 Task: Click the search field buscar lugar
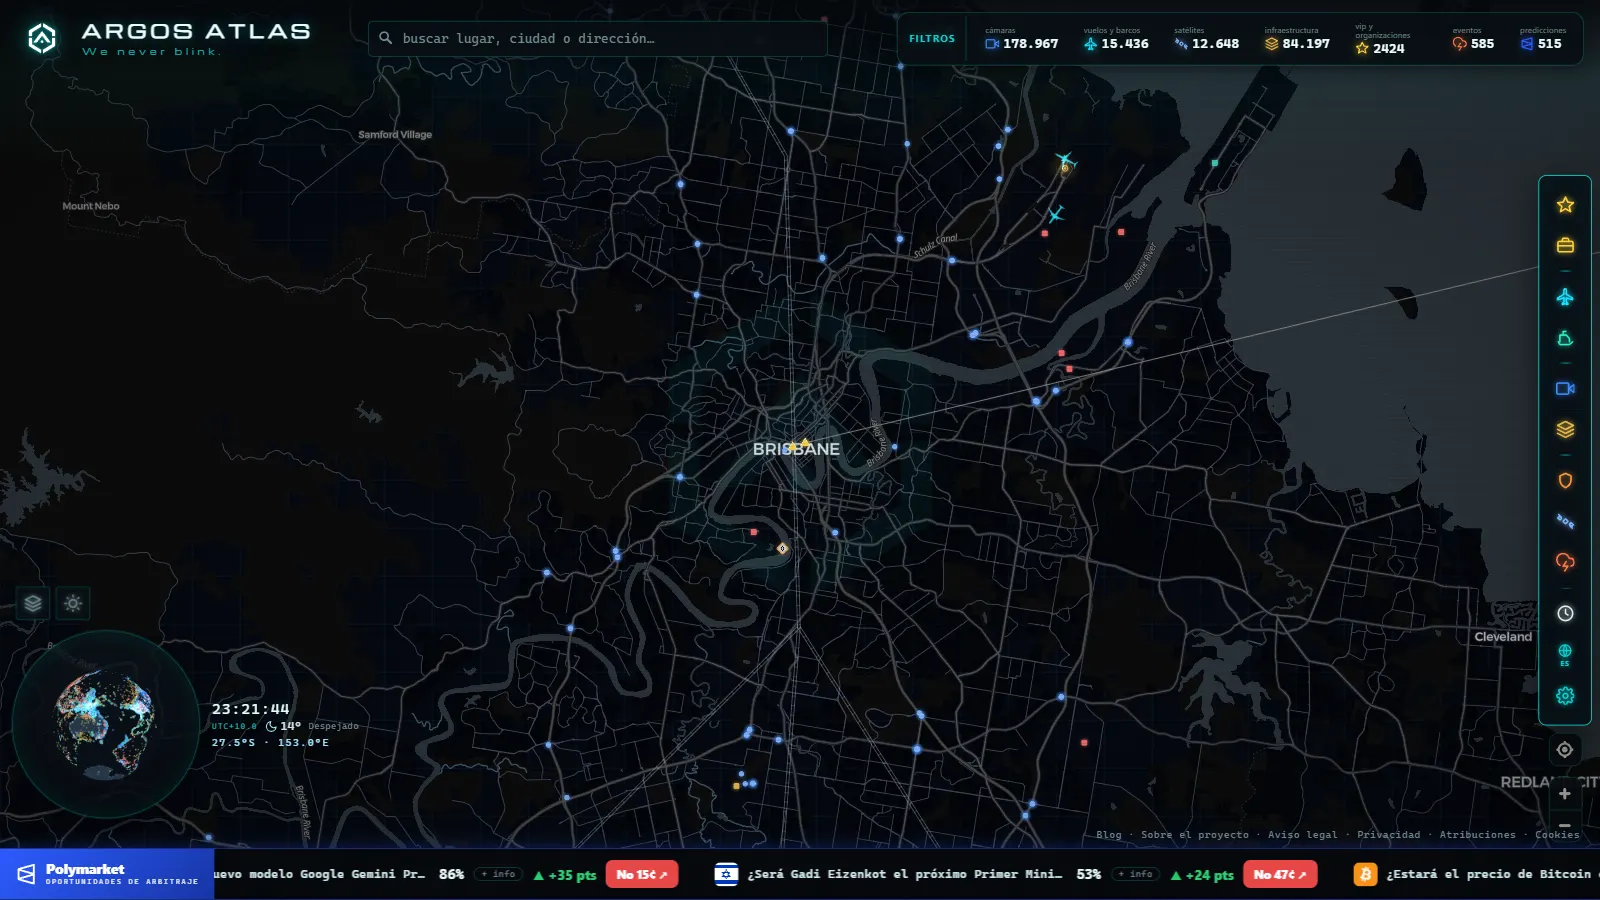[598, 39]
